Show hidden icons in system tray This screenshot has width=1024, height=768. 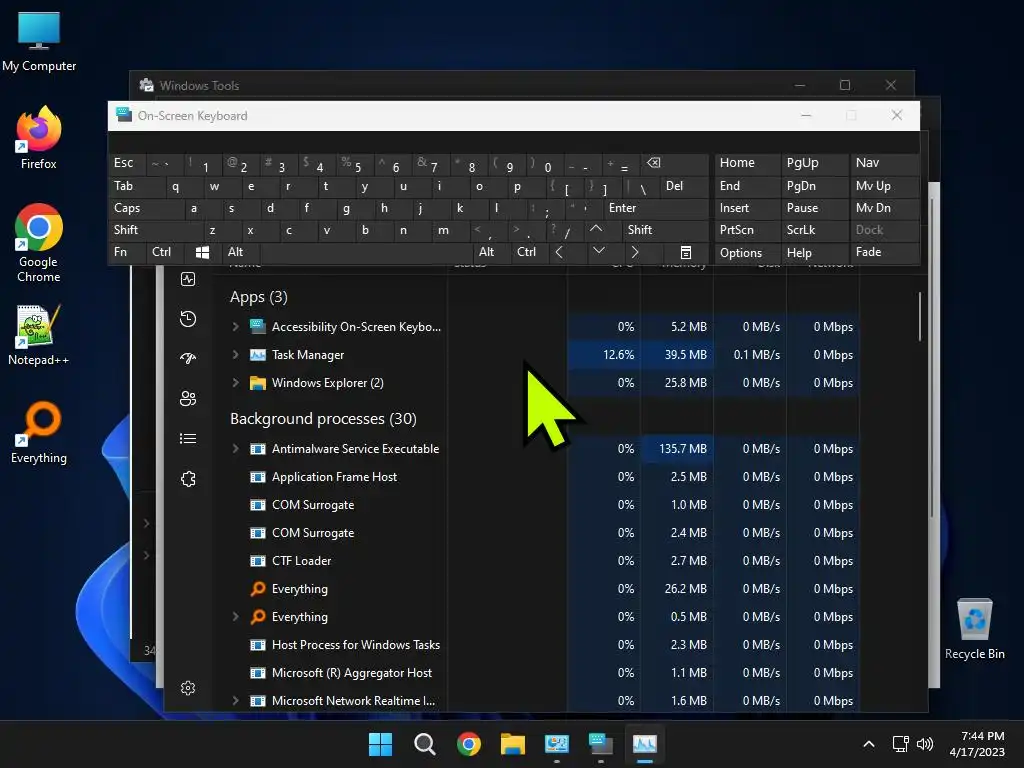click(869, 744)
